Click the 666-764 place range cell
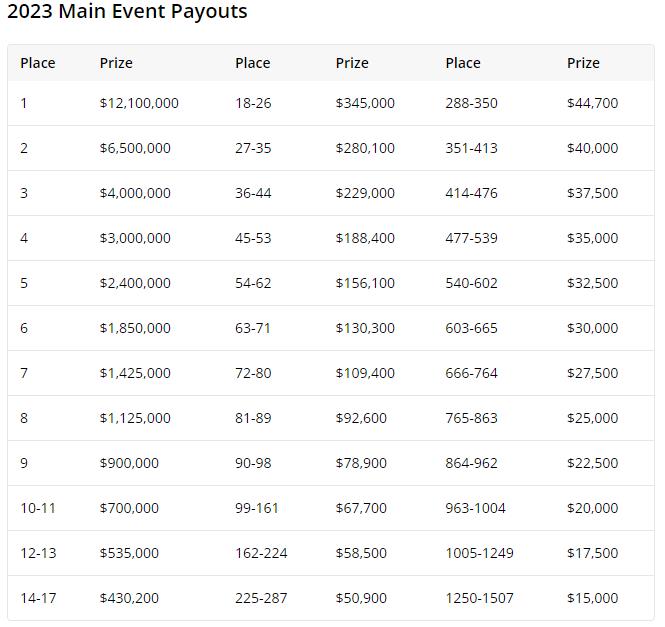 coord(471,373)
